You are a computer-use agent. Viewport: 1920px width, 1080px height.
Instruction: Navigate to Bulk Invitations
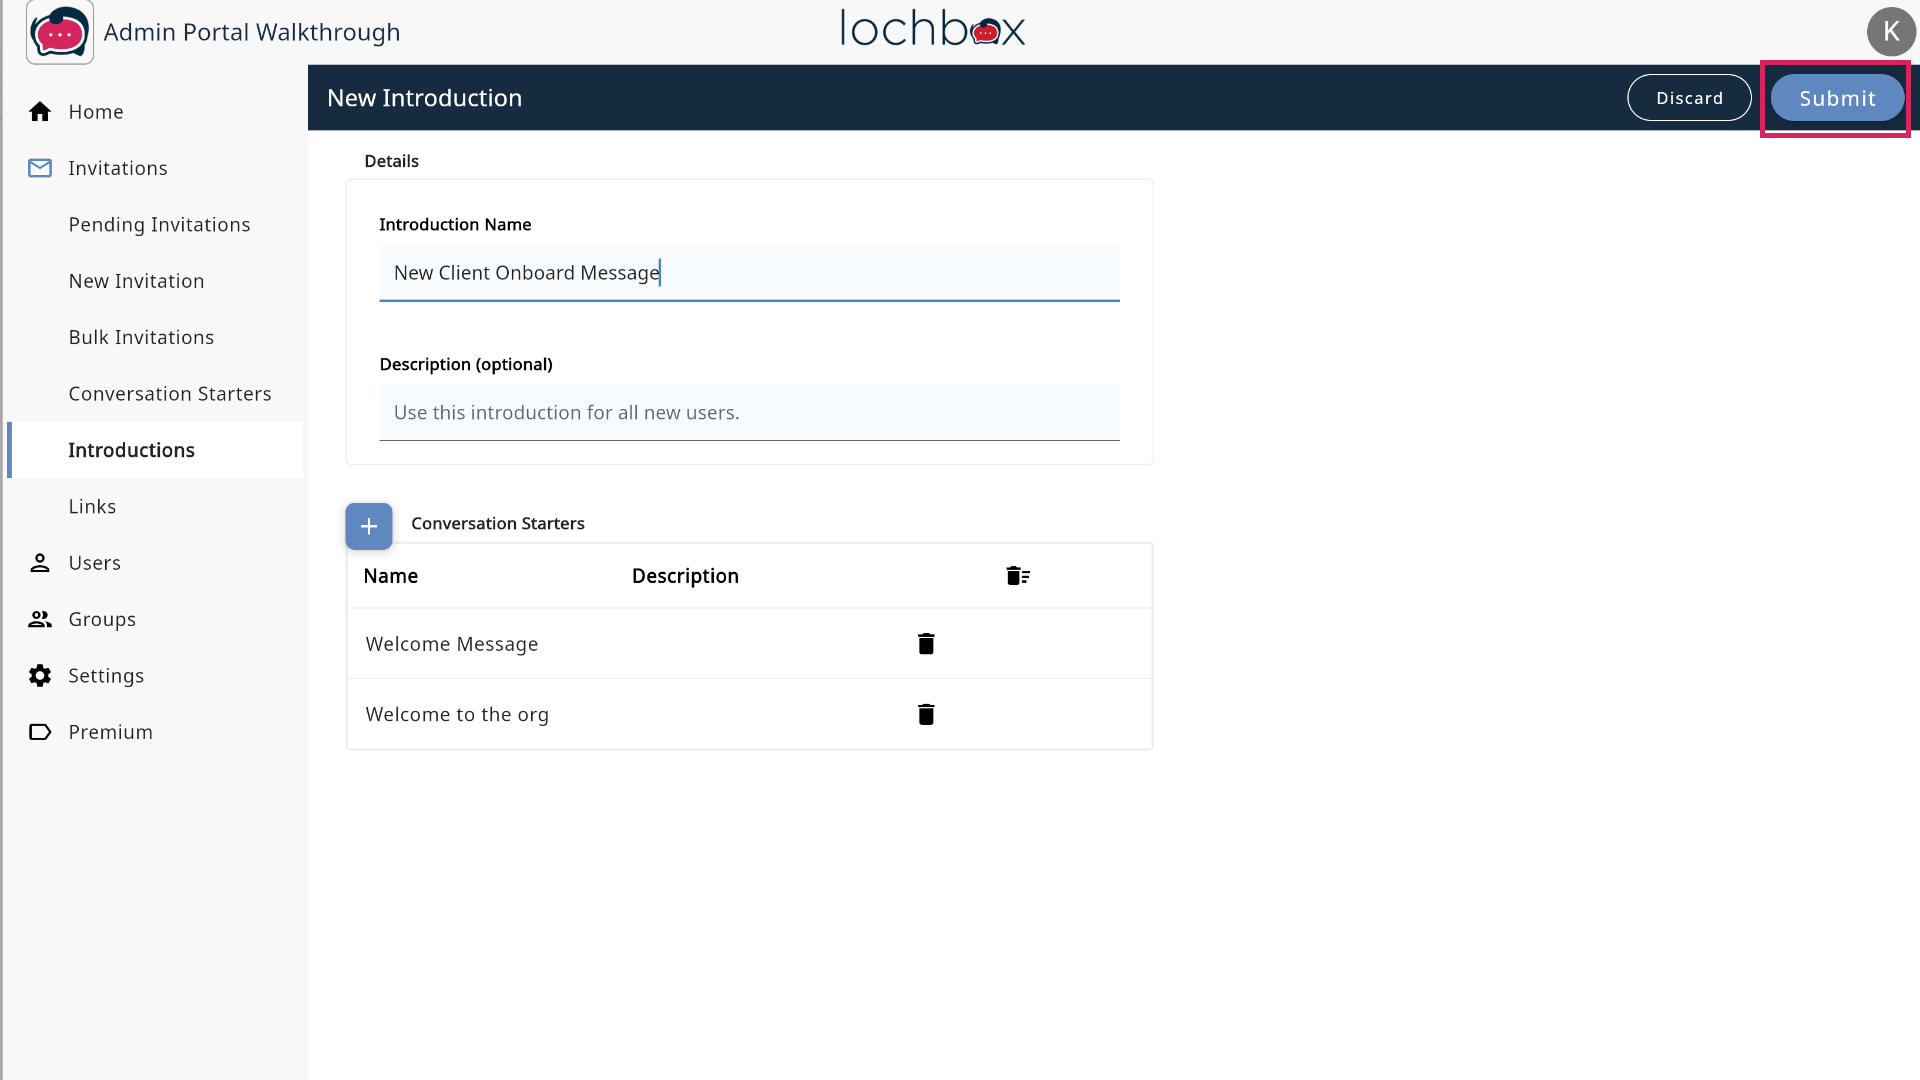click(141, 338)
